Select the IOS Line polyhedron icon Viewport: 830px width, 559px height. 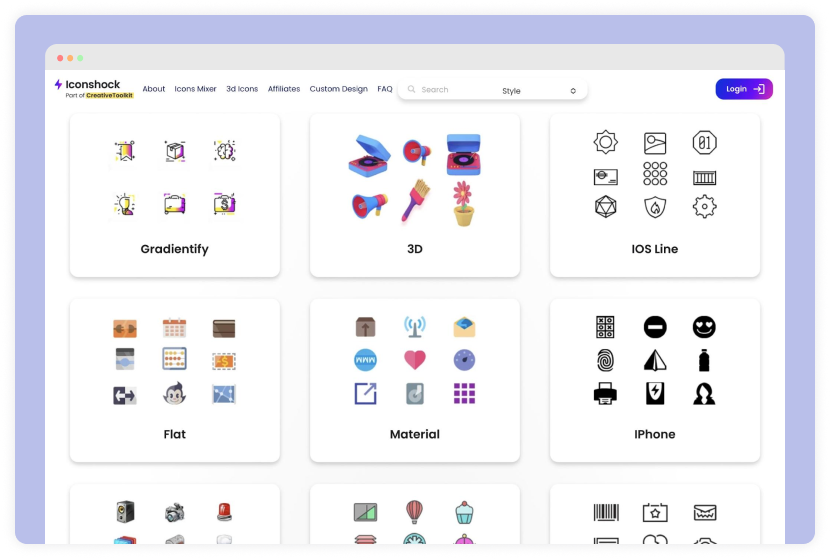(606, 207)
